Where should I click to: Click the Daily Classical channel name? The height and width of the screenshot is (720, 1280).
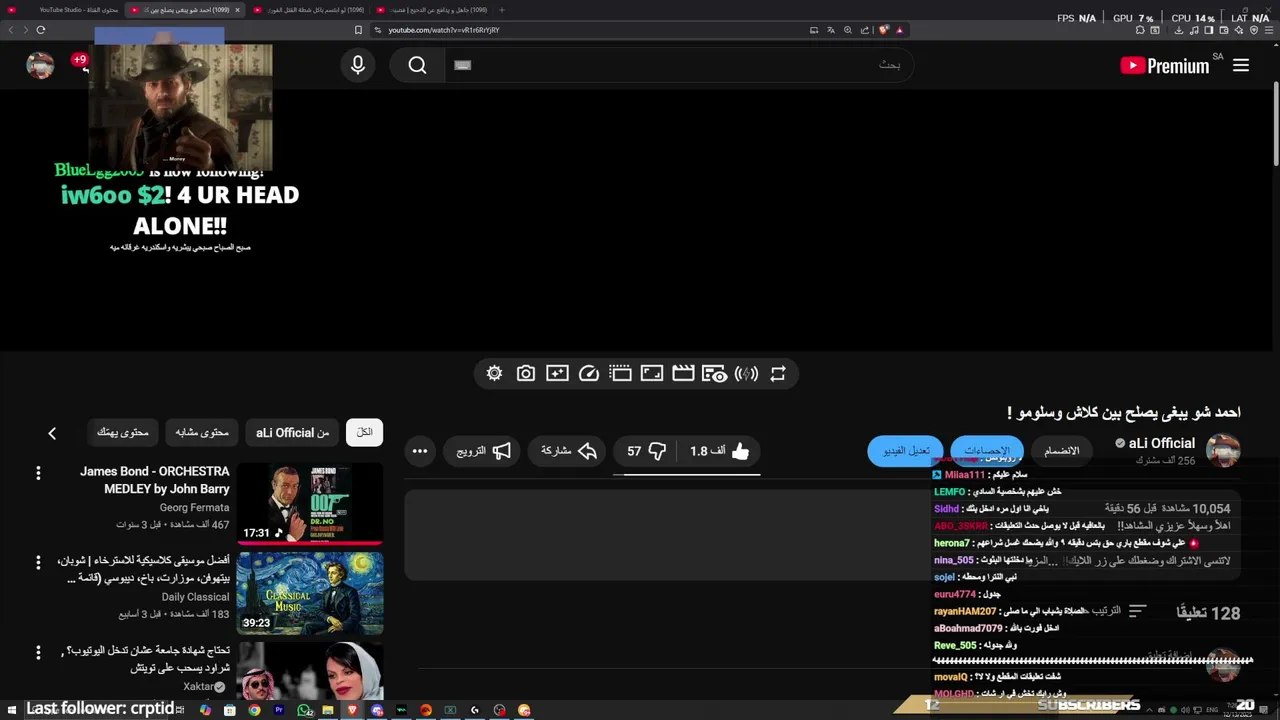tap(196, 597)
